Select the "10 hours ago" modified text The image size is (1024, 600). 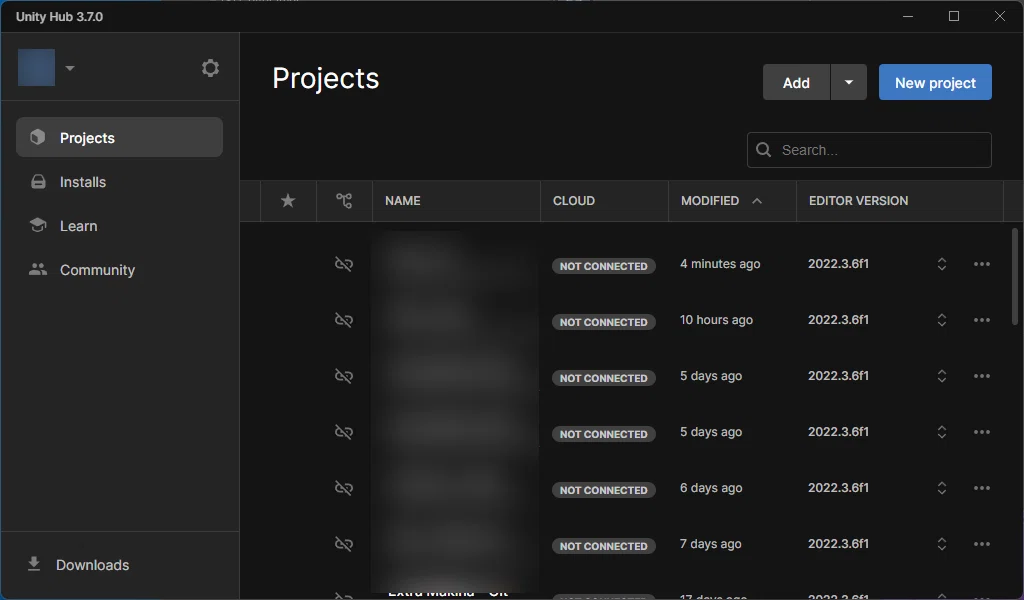[716, 320]
